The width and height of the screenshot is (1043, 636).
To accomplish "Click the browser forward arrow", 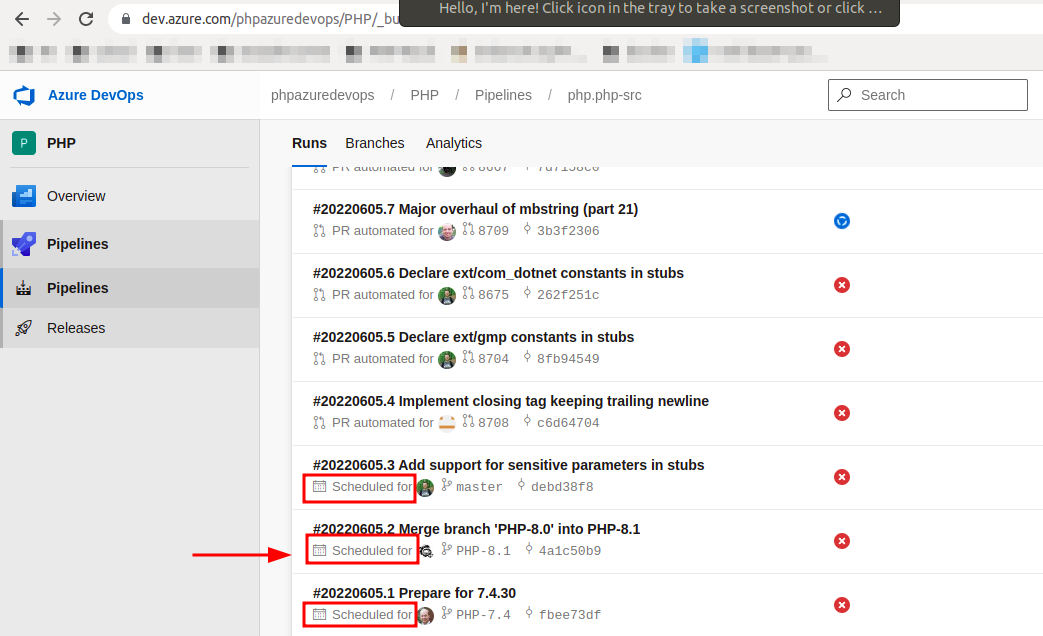I will pyautogui.click(x=54, y=19).
